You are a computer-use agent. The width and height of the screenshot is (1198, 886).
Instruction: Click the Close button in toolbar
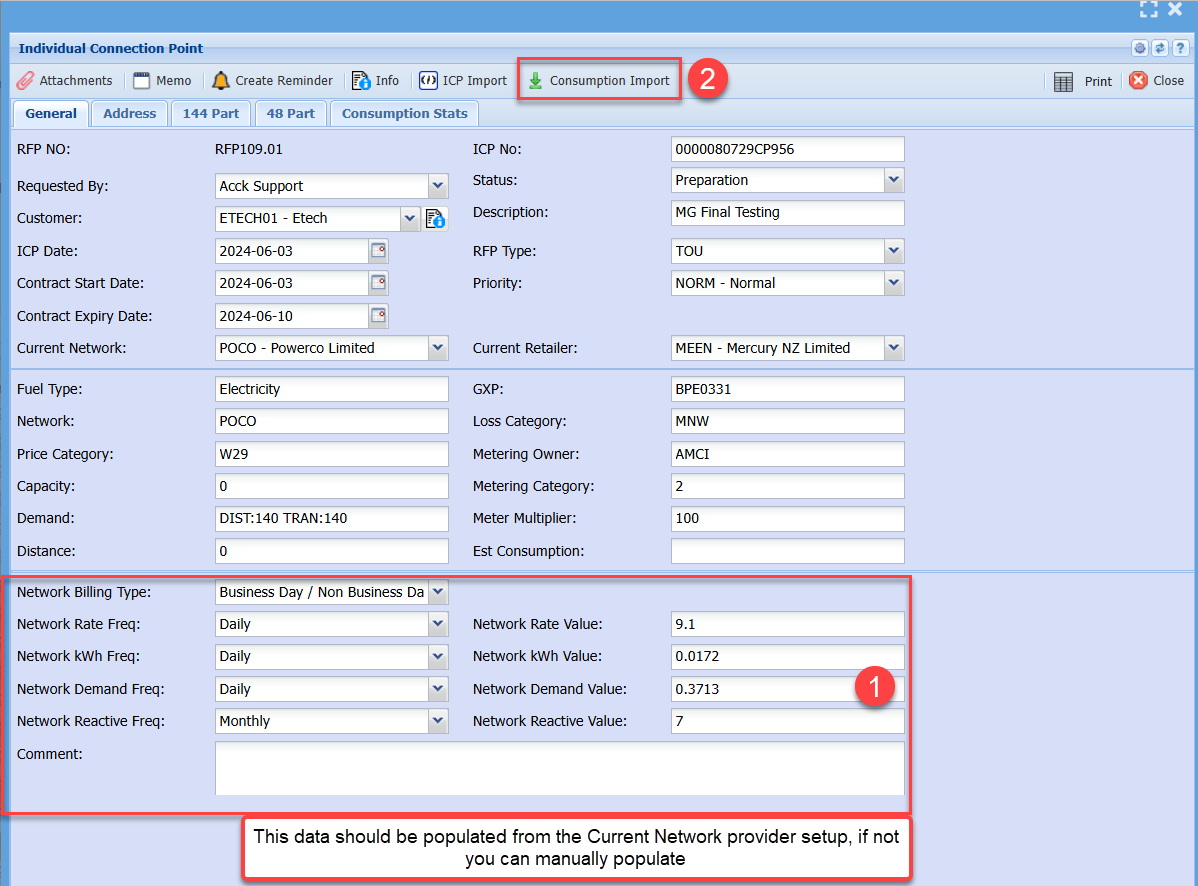tap(1157, 81)
